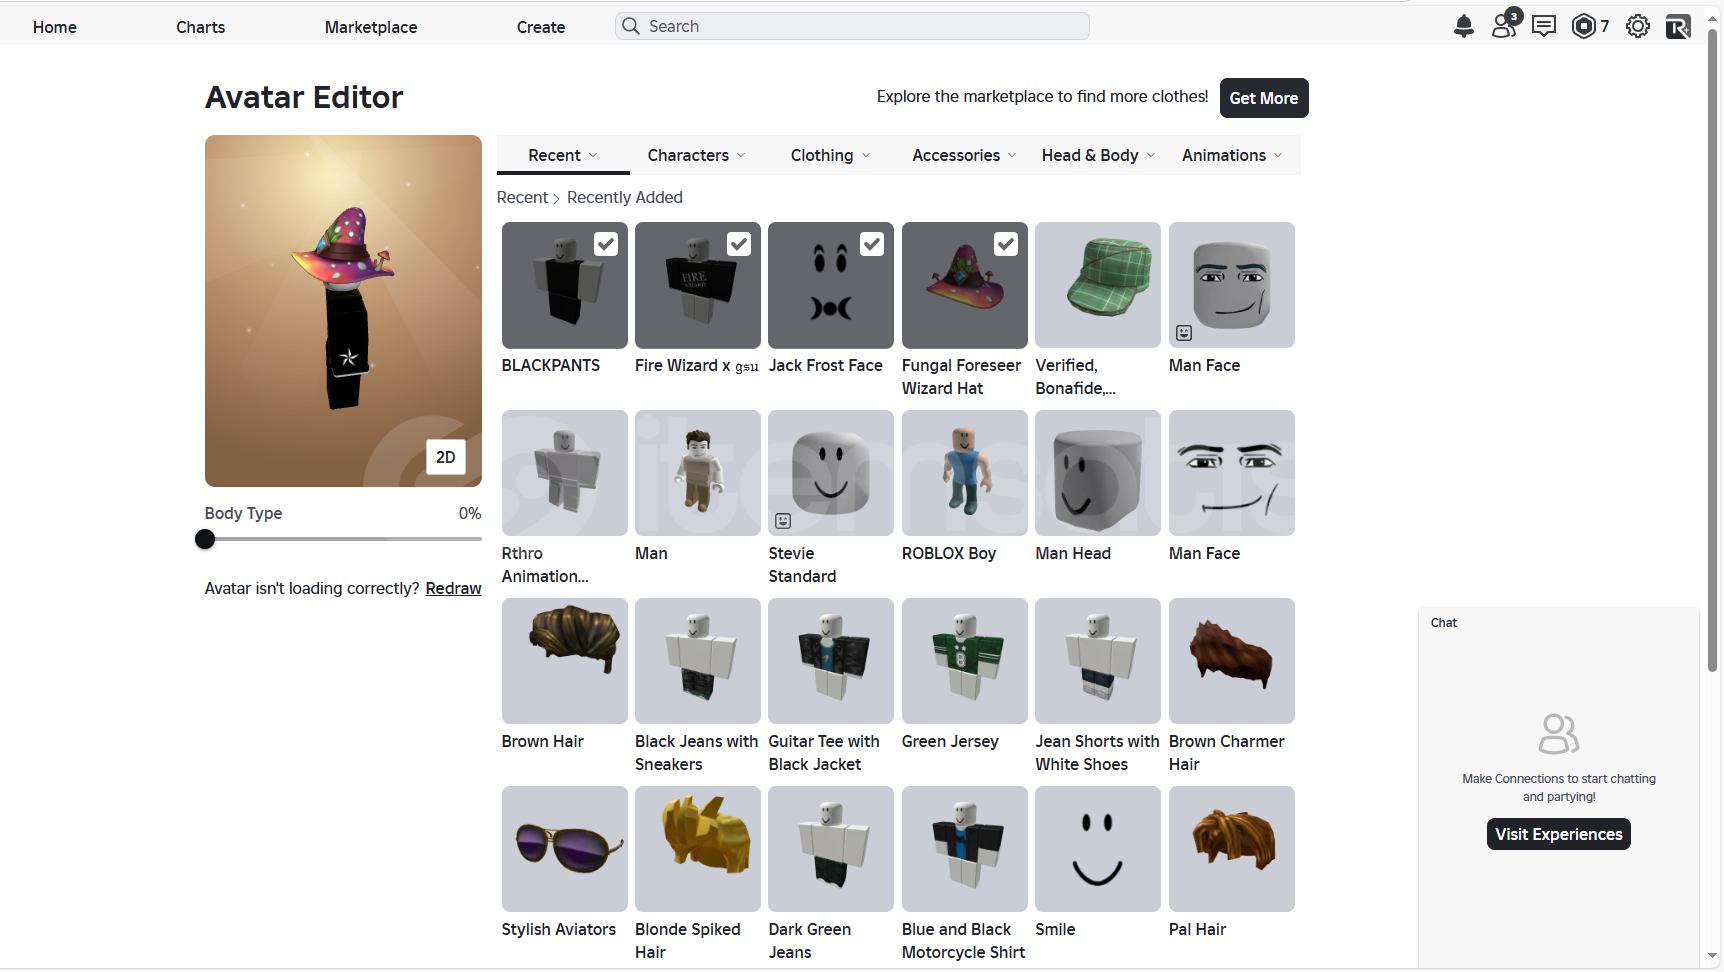The image size is (1724, 972).
Task: Open the notifications bell icon
Action: coord(1463,26)
